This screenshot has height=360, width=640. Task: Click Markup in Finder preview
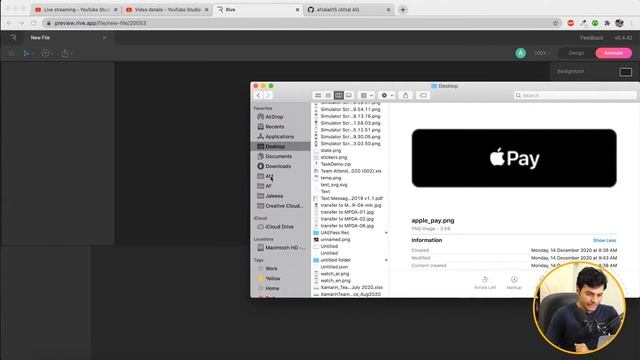(x=514, y=282)
